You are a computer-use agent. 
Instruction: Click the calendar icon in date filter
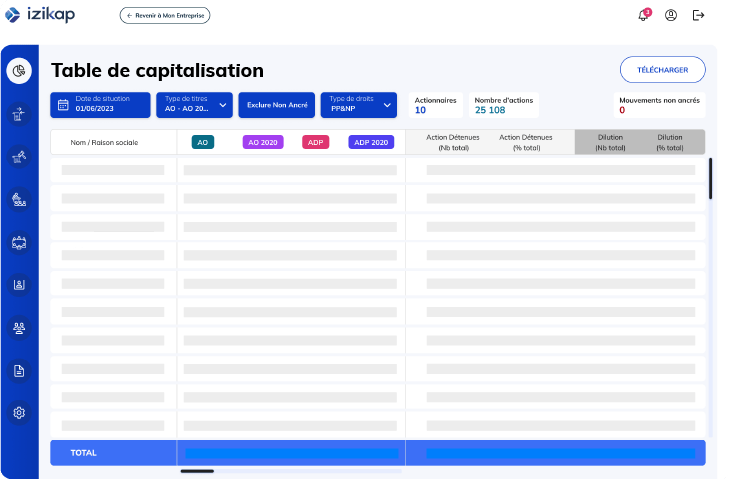[63, 104]
